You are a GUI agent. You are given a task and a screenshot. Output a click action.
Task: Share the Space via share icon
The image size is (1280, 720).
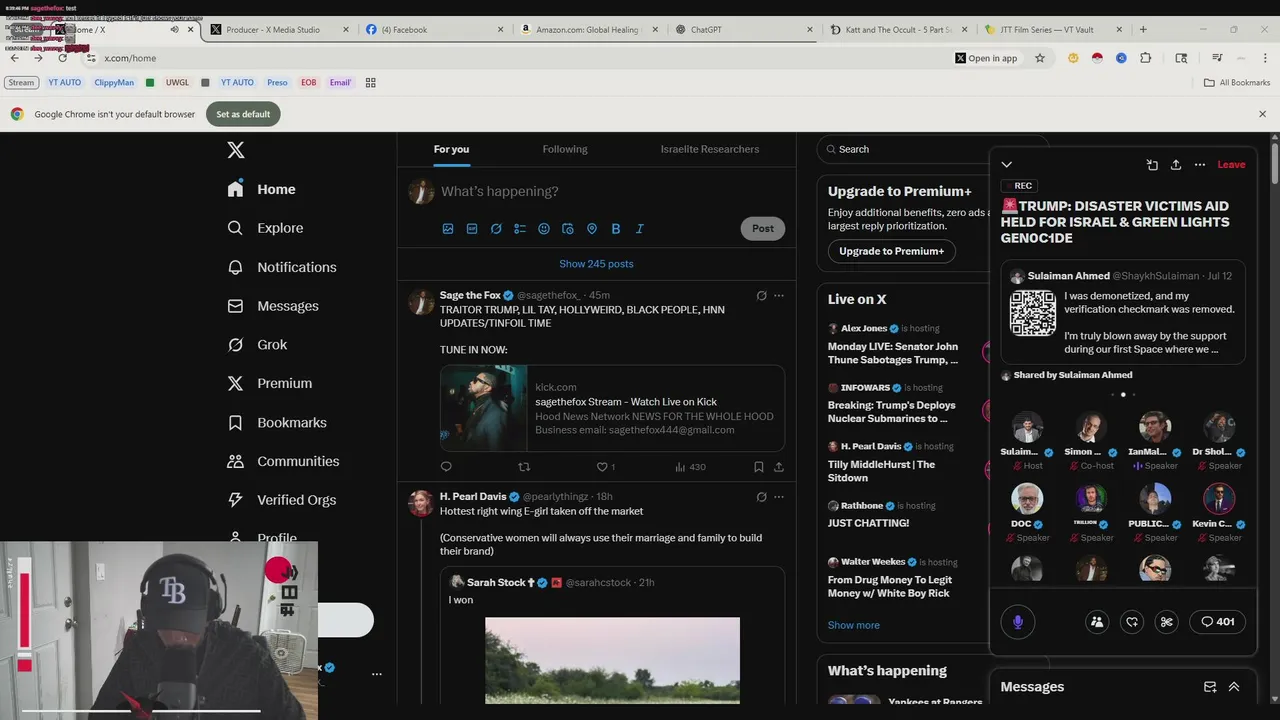click(x=1176, y=165)
